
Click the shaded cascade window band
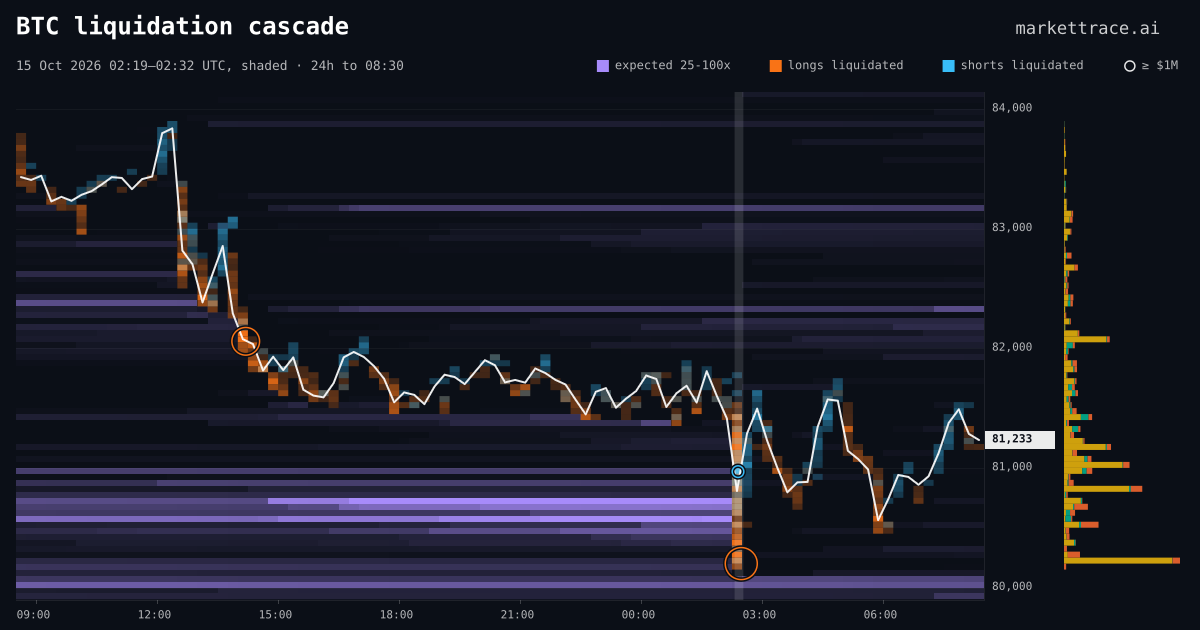click(x=739, y=346)
